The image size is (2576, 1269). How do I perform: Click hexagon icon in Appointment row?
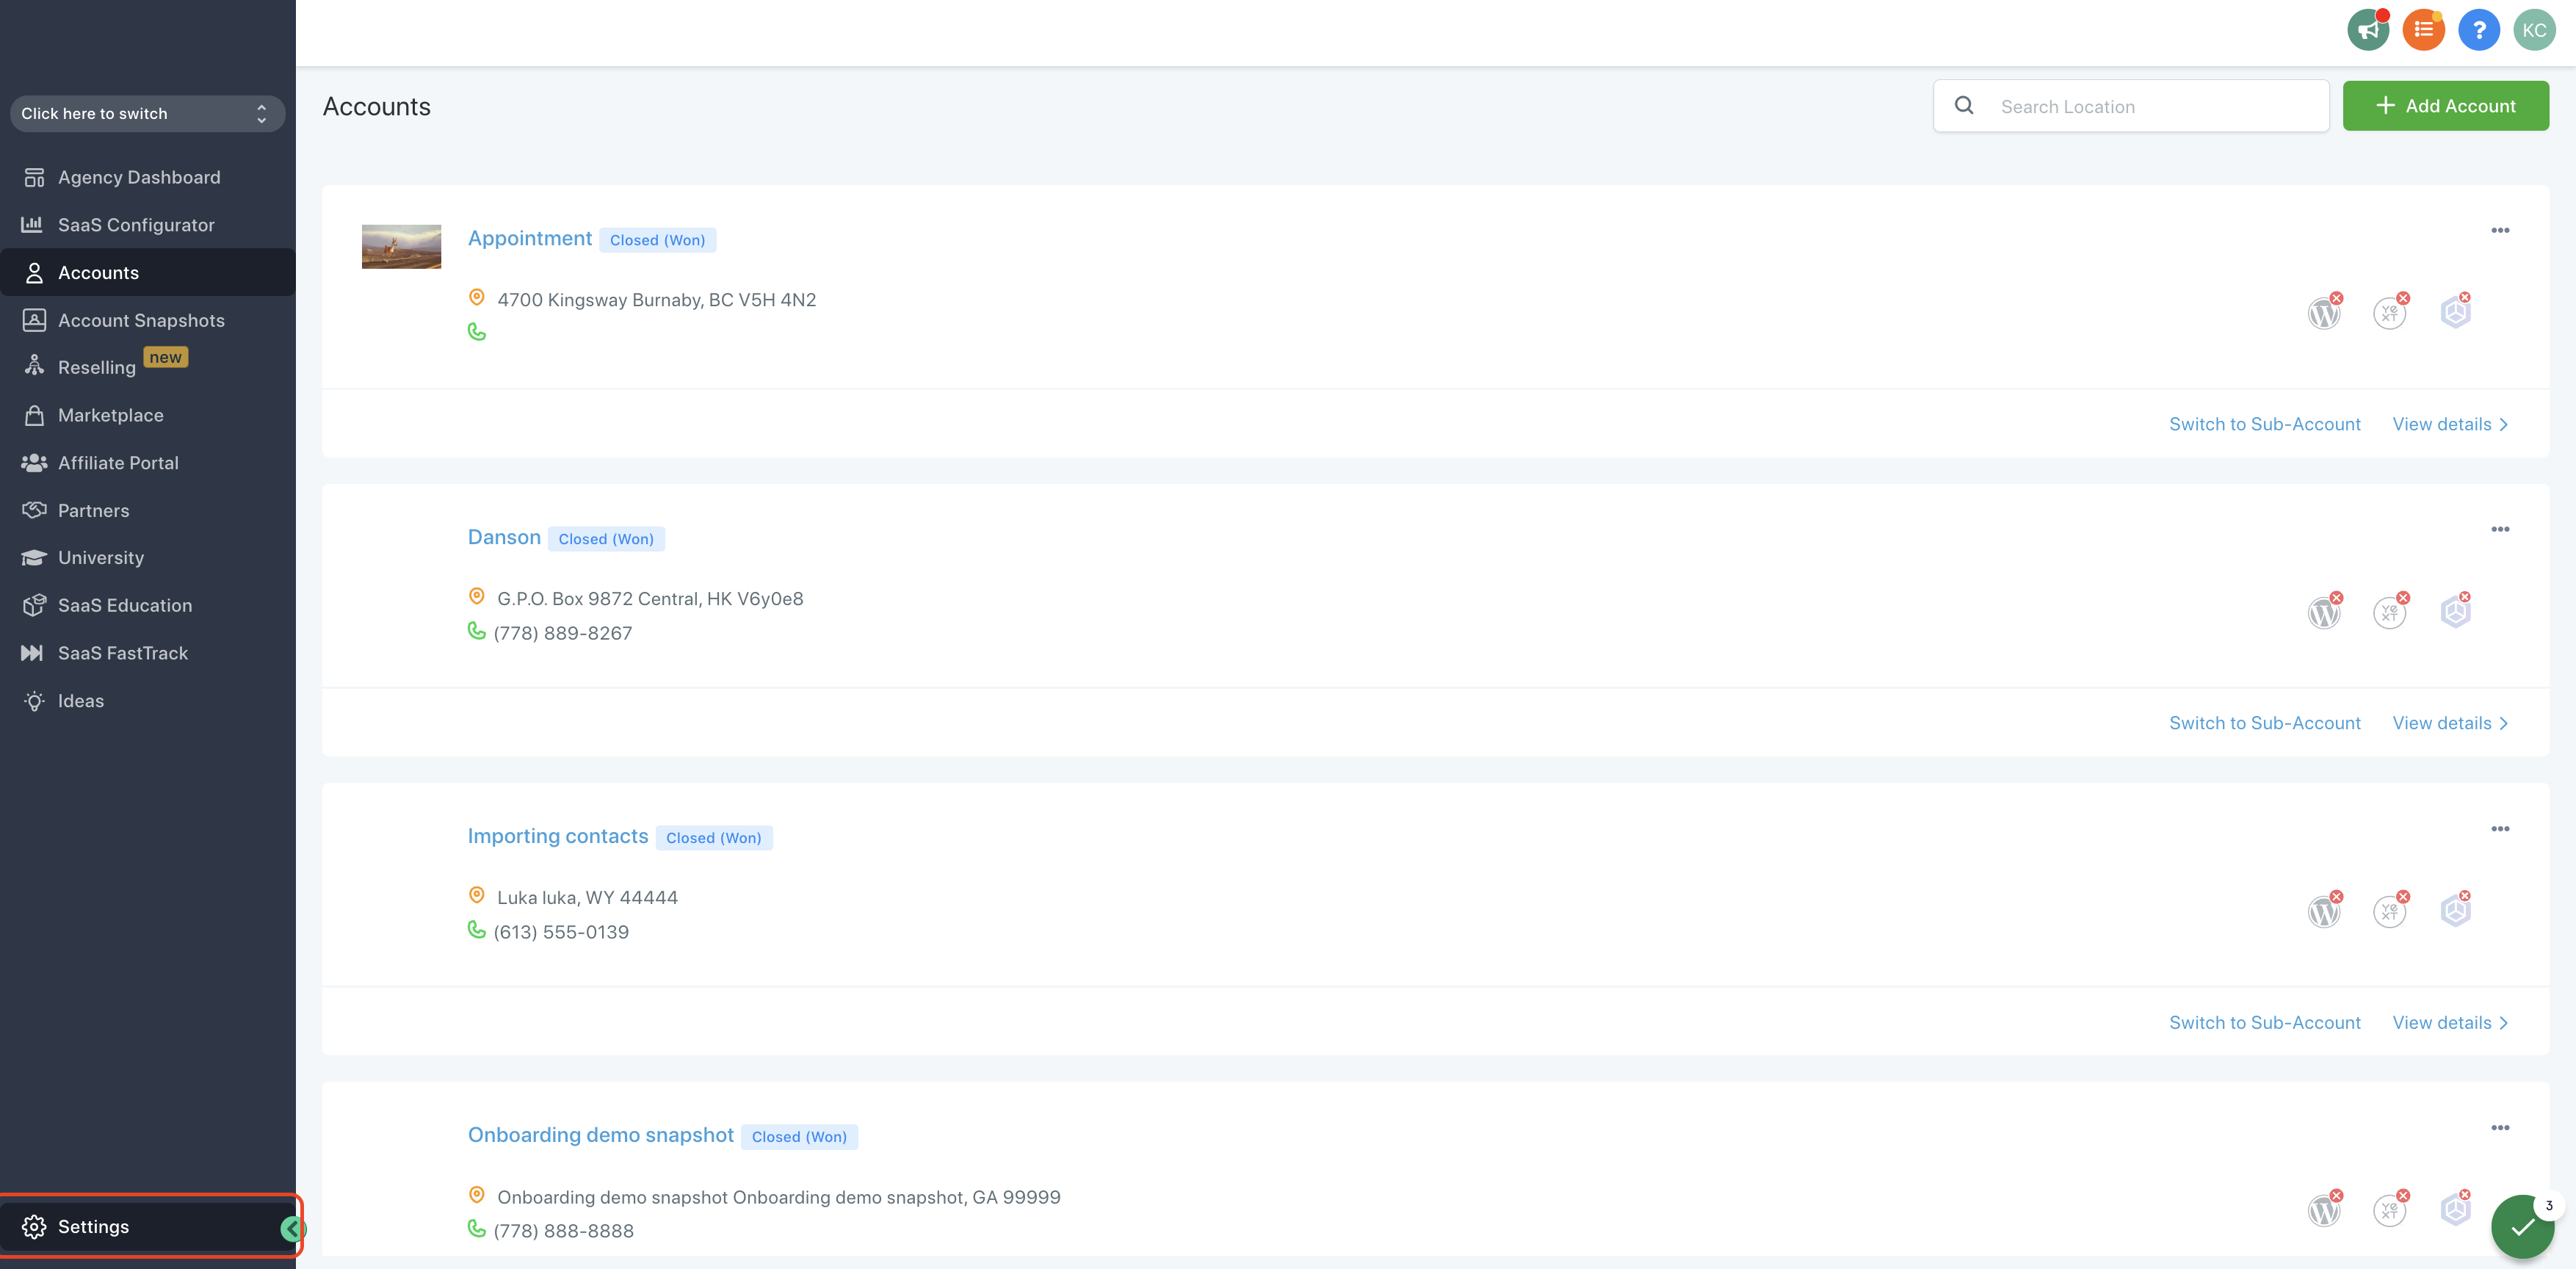tap(2455, 312)
